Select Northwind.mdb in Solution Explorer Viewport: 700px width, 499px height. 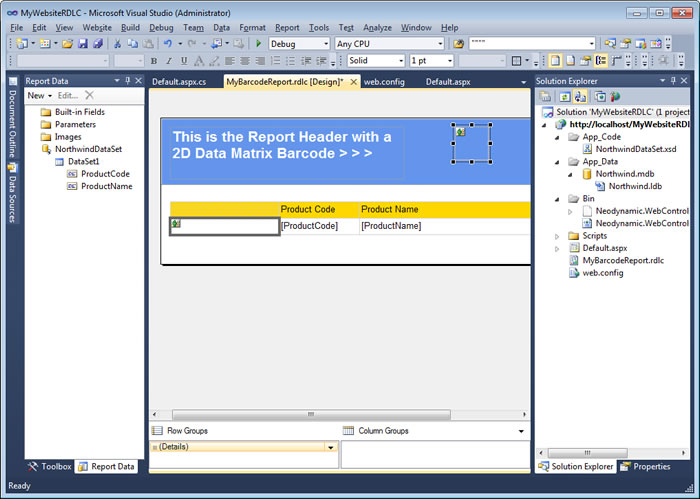(625, 174)
